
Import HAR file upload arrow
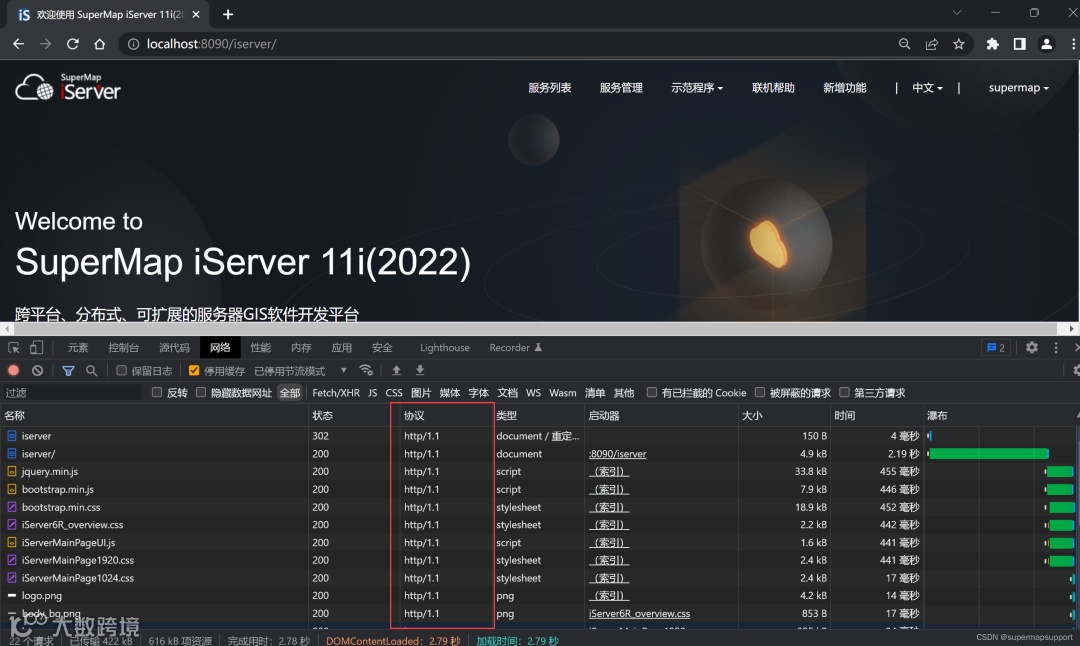[x=396, y=371]
